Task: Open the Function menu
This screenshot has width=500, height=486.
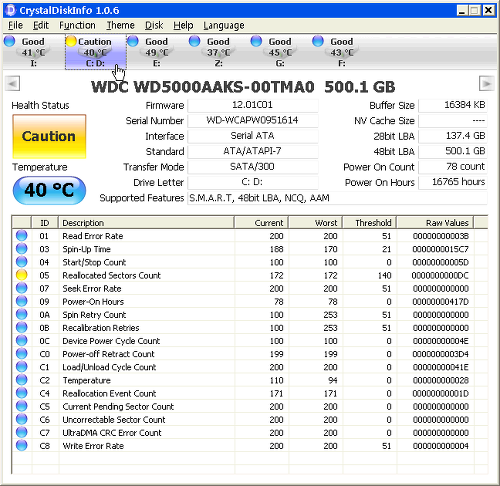Action: click(x=77, y=25)
